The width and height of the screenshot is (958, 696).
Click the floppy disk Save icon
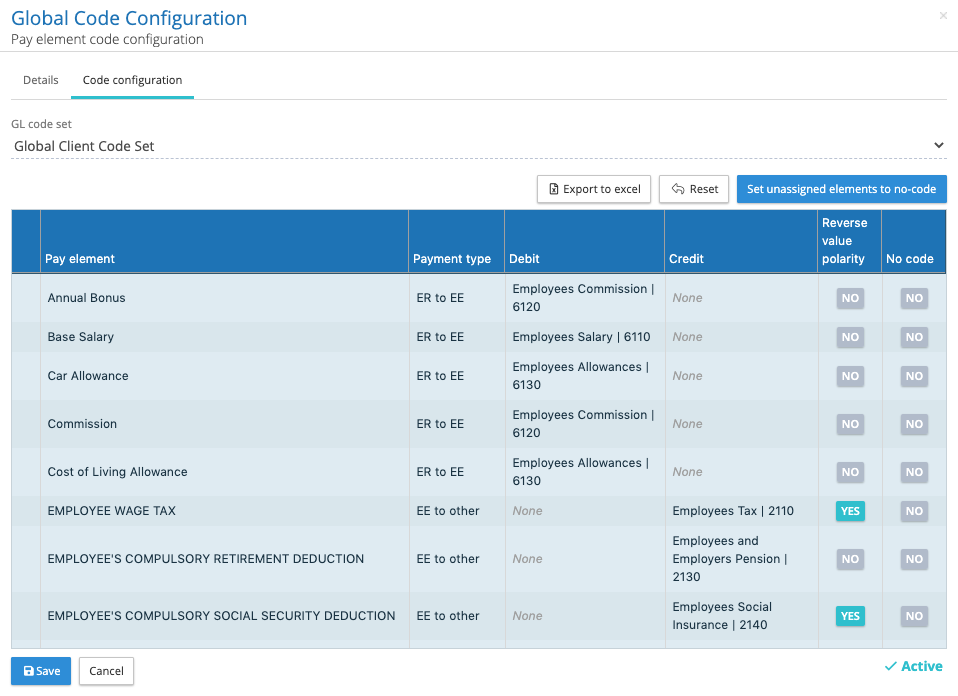coord(29,671)
